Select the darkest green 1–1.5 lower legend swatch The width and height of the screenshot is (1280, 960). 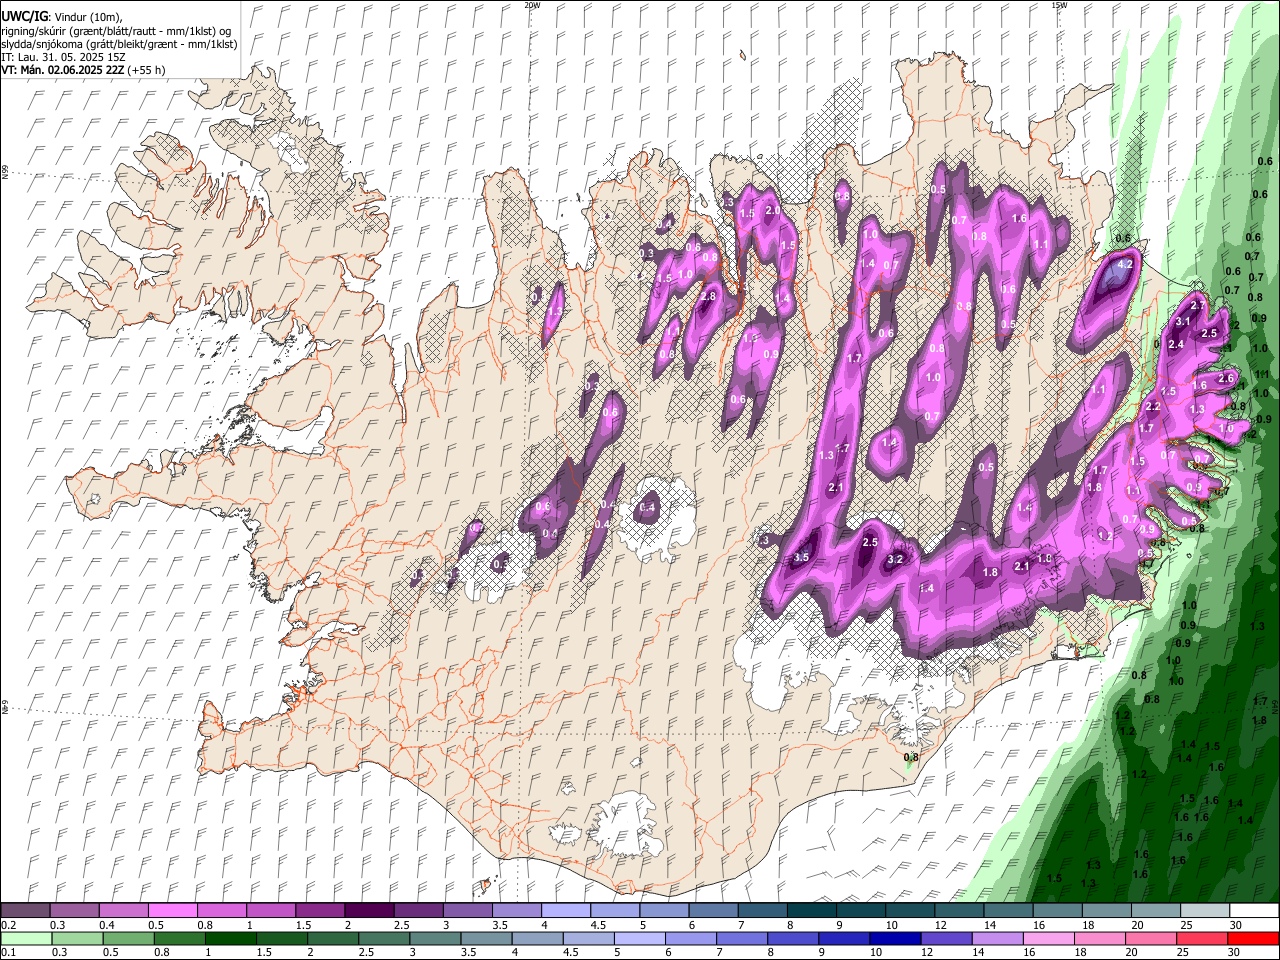point(230,938)
